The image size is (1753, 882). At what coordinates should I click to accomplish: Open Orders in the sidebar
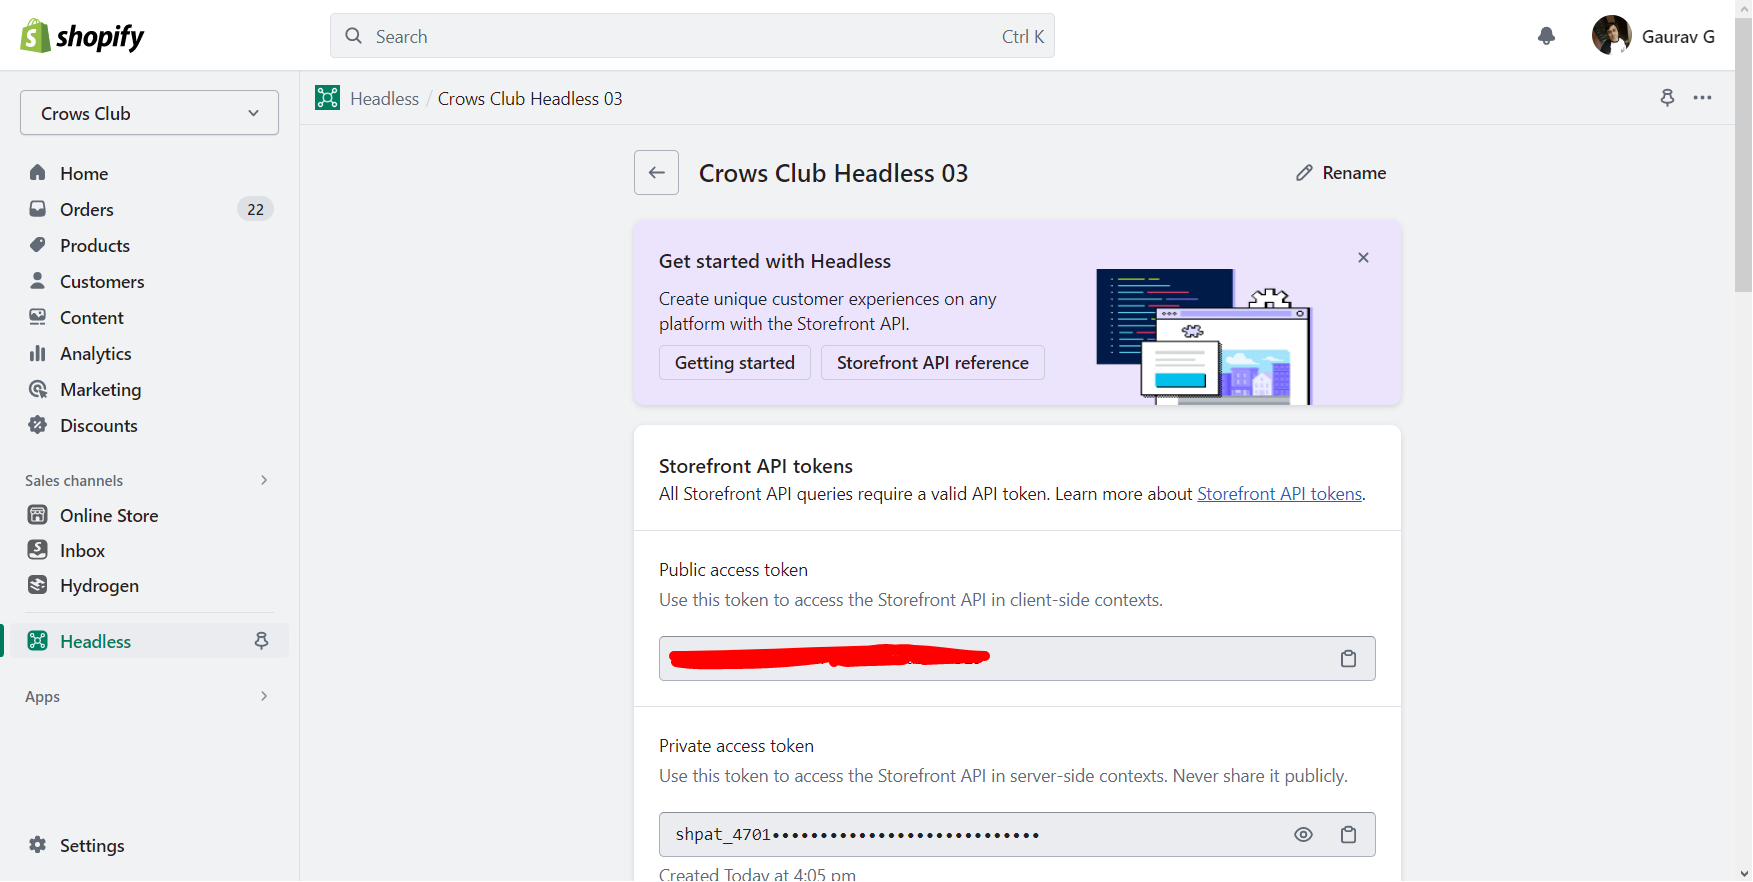pos(87,209)
